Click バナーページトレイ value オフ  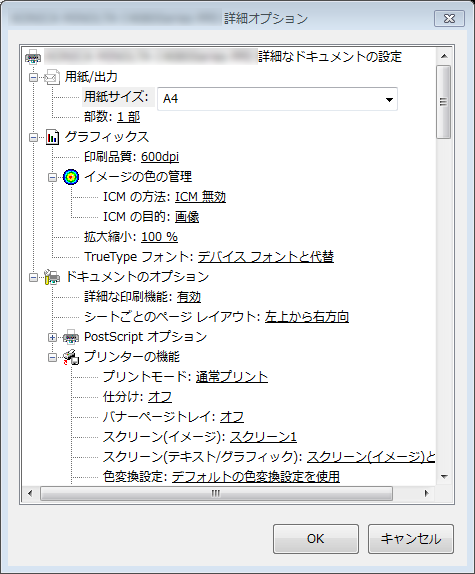coord(232,417)
